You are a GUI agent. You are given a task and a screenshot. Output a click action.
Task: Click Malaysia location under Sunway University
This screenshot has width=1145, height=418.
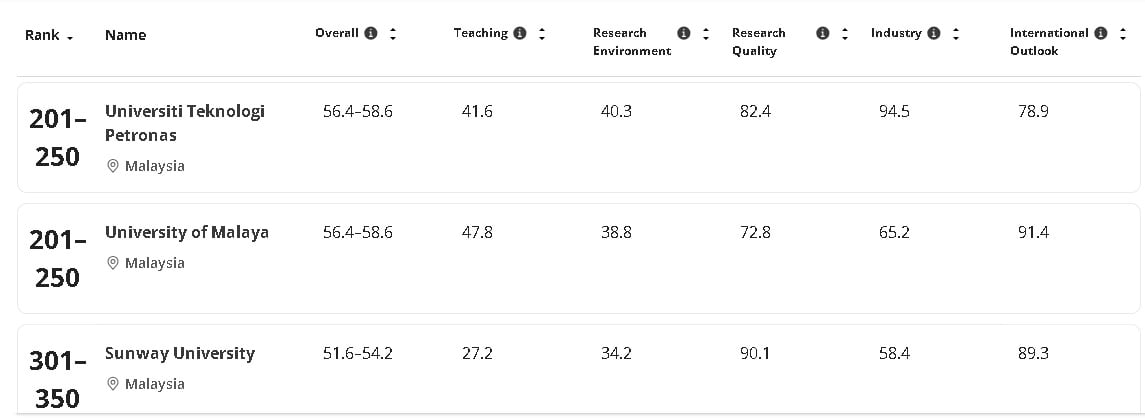pyautogui.click(x=154, y=384)
